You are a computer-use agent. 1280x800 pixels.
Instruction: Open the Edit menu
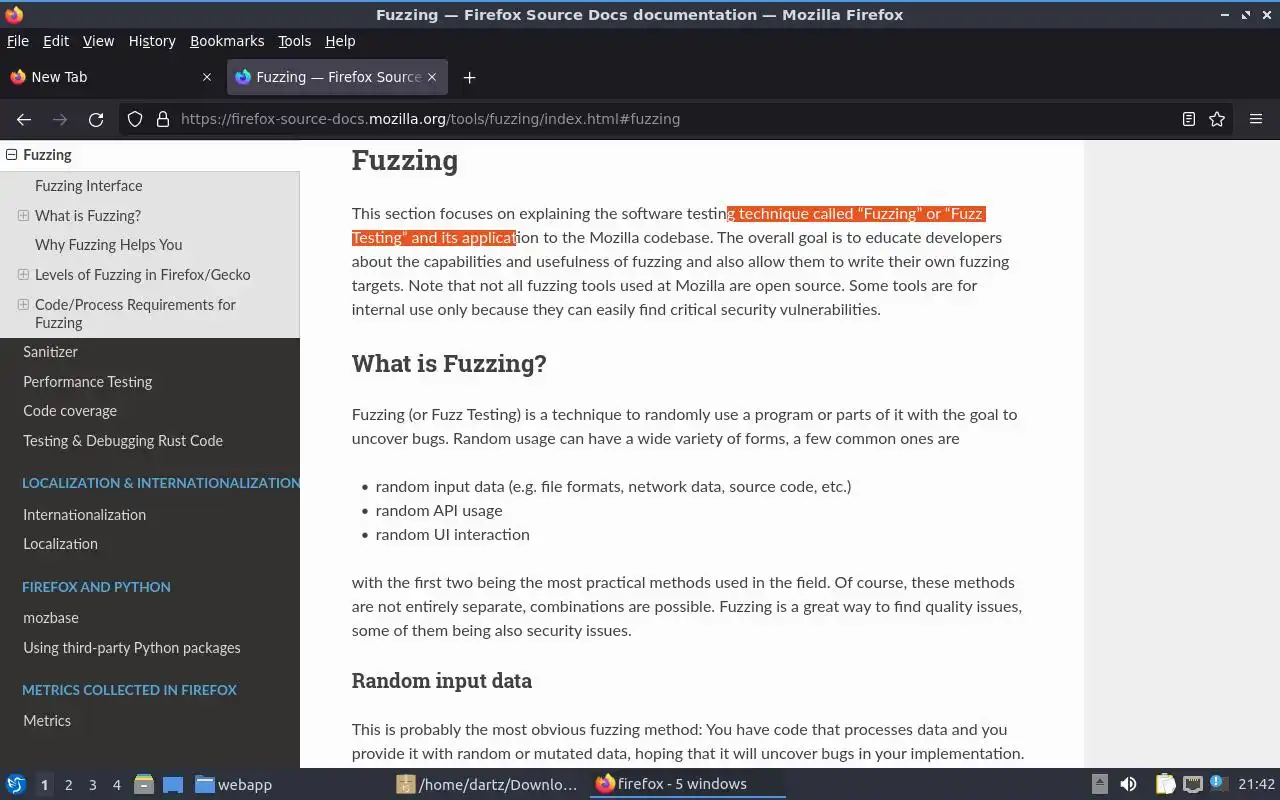point(56,41)
